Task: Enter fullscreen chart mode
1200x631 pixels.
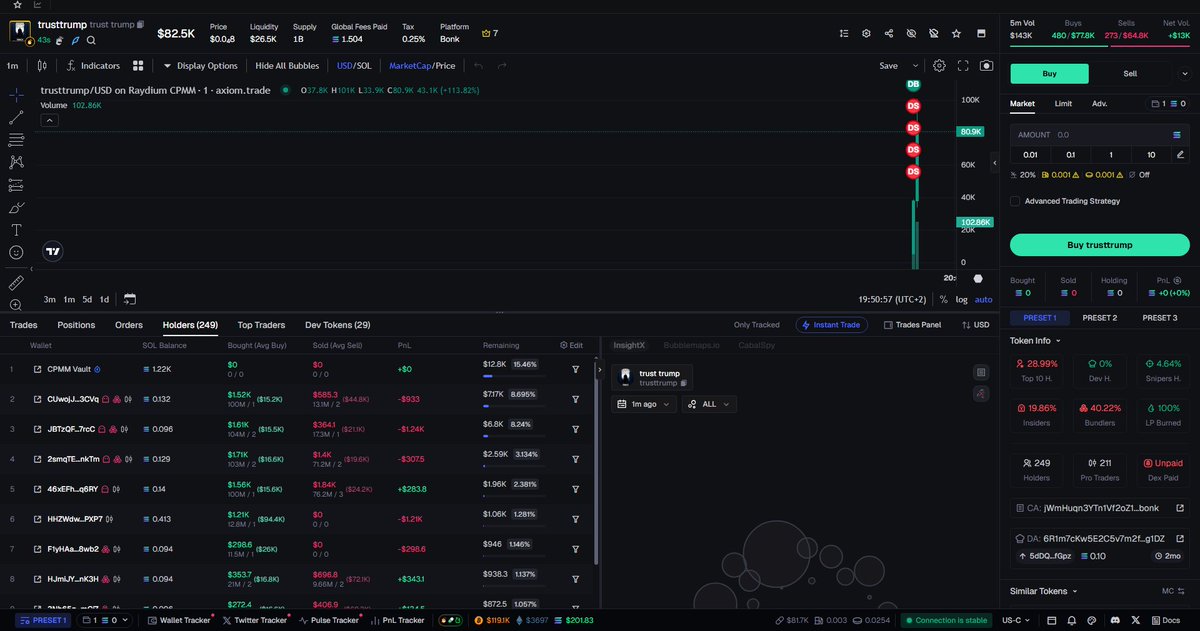Action: click(x=963, y=66)
